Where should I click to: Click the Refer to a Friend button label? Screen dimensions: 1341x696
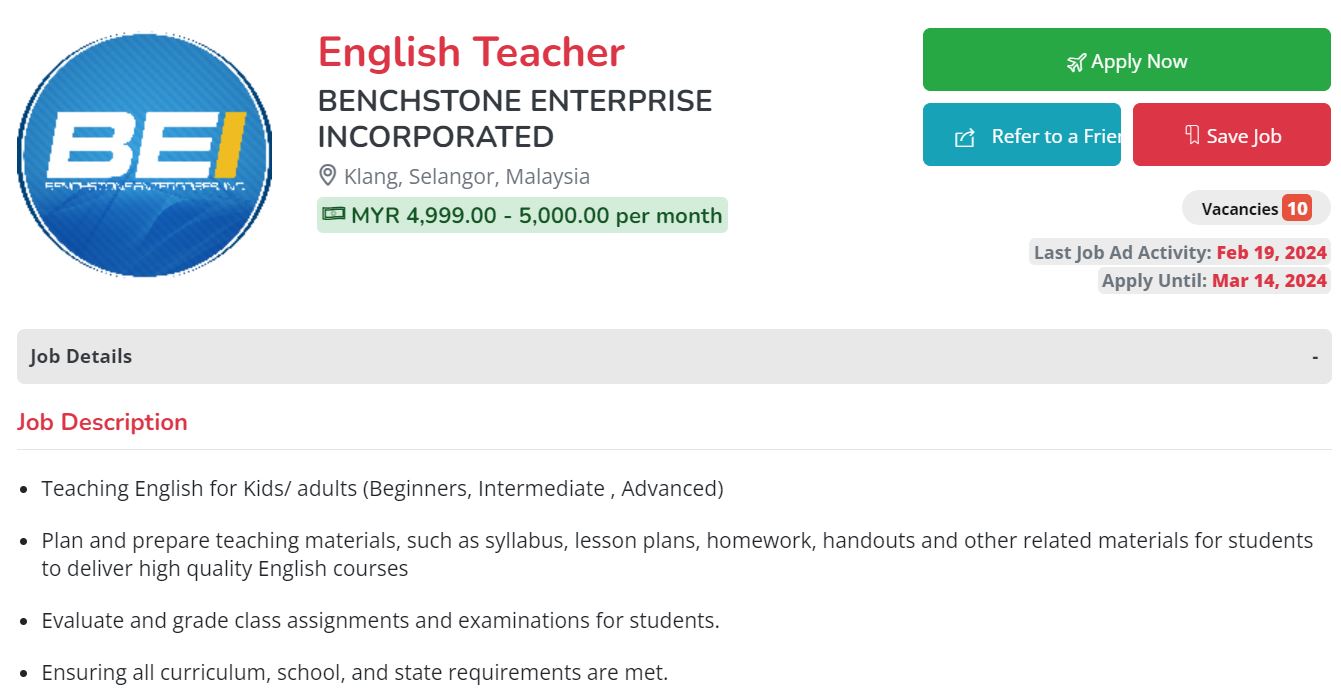(x=1055, y=136)
